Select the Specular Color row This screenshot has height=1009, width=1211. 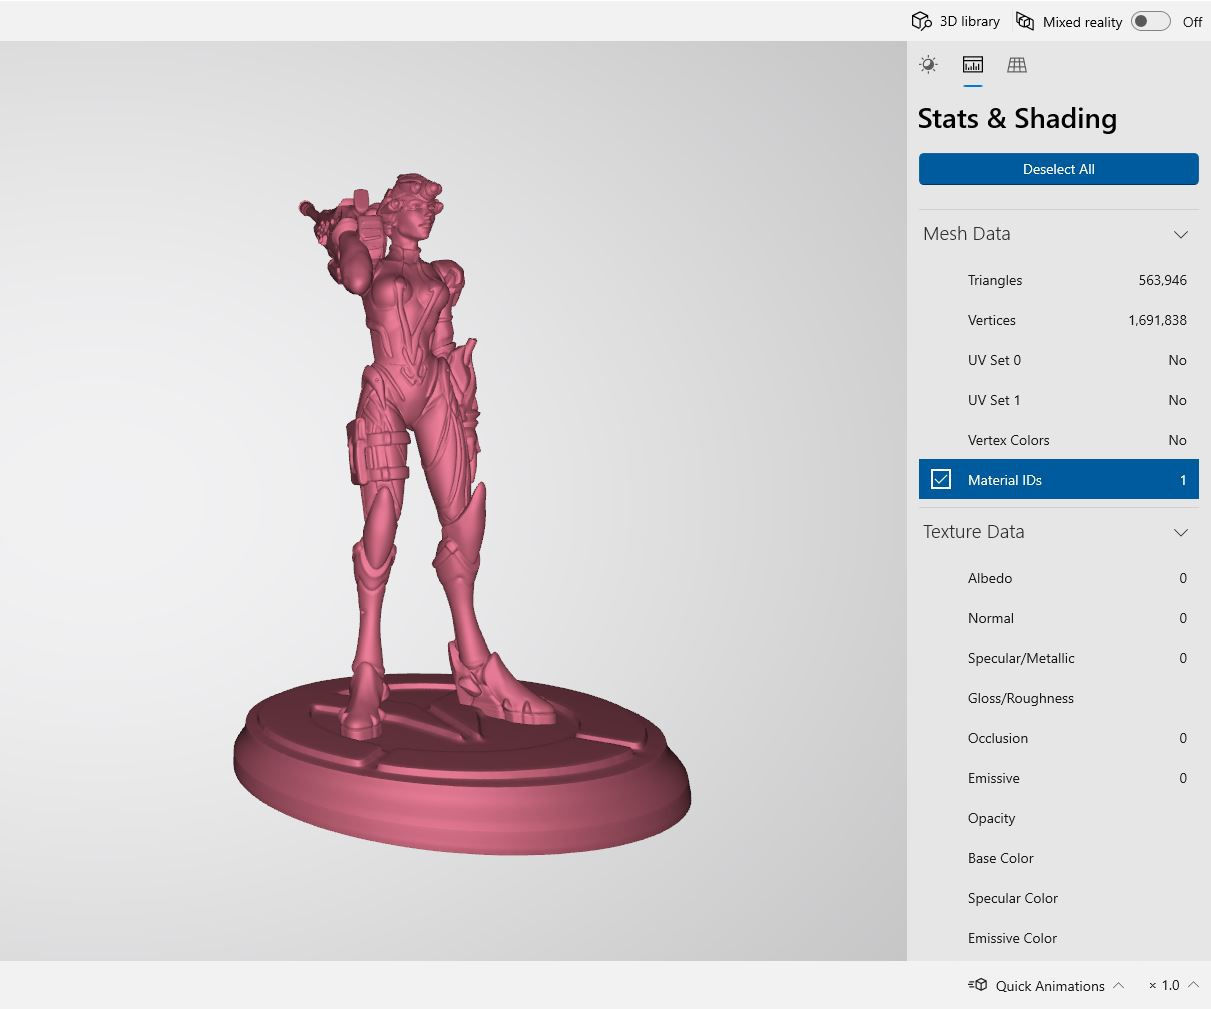coord(1058,898)
